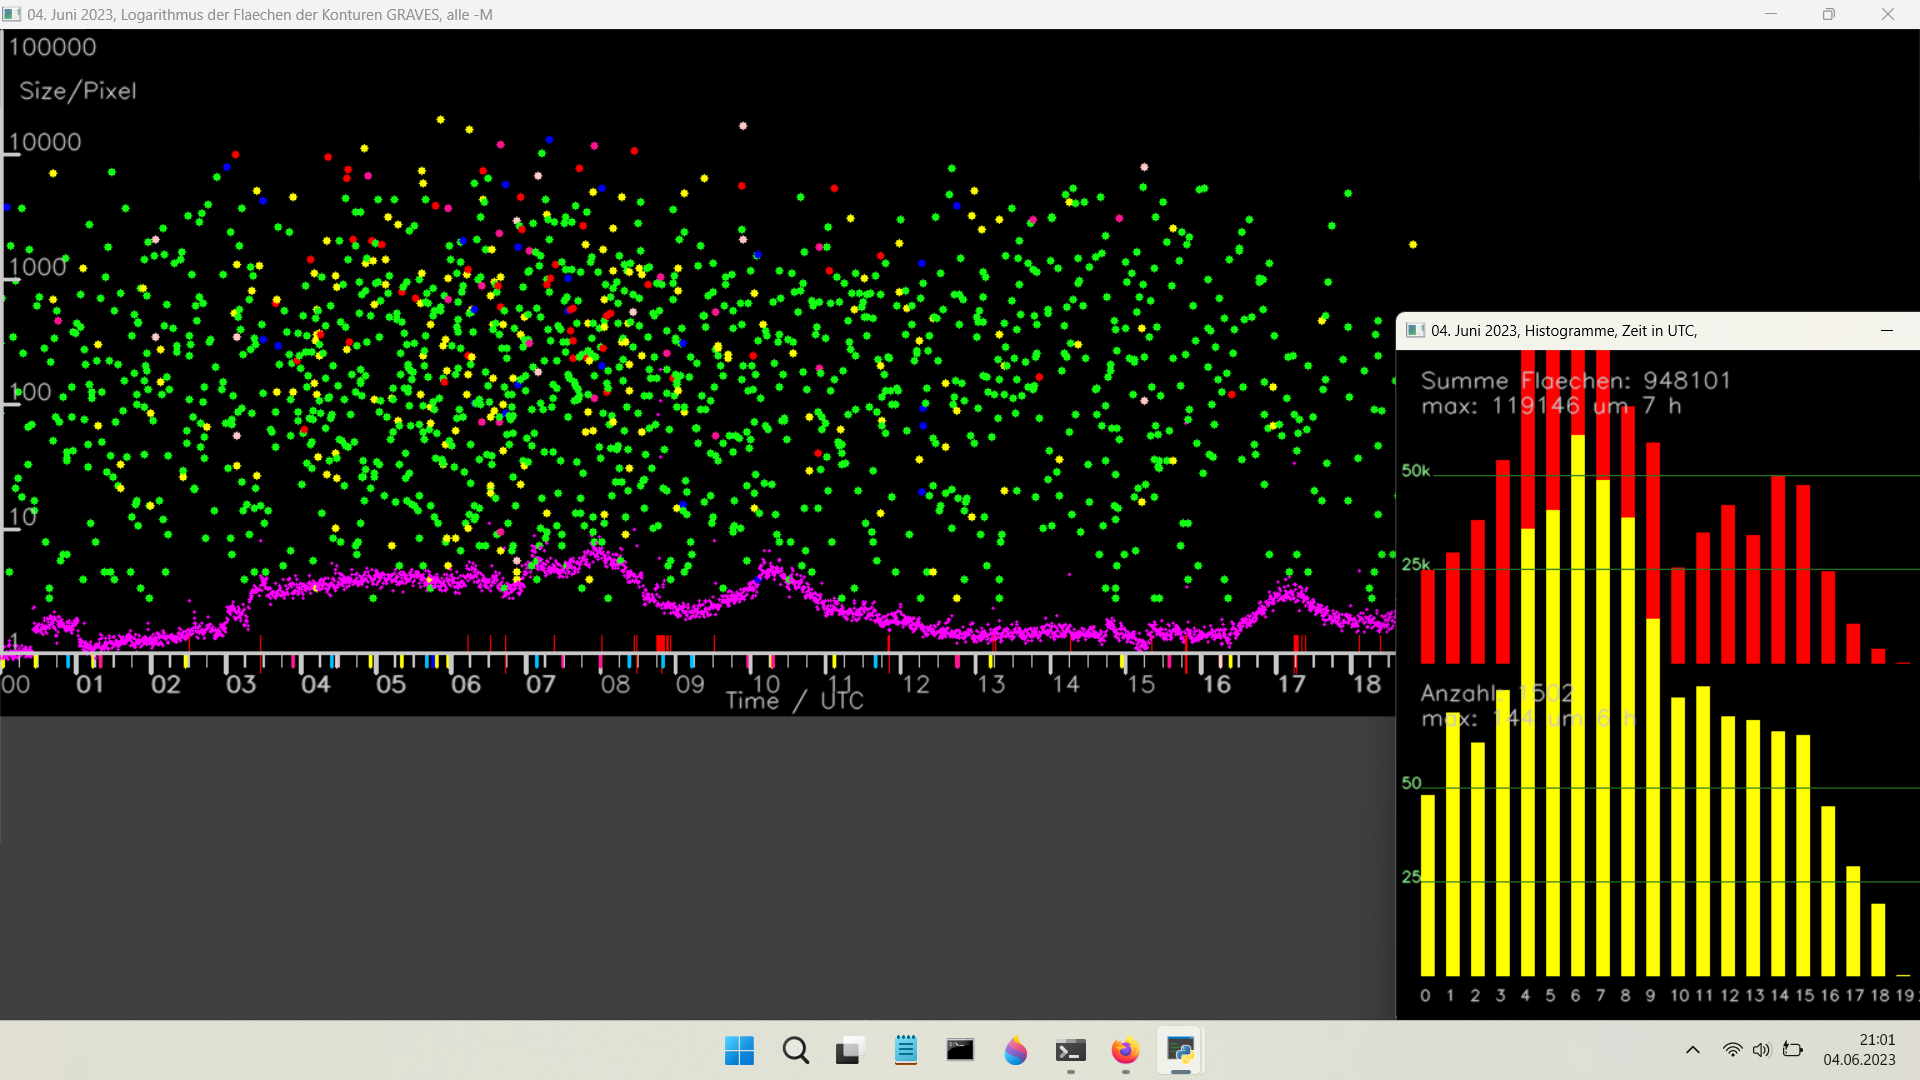Open the battery status tray icon
Image resolution: width=1920 pixels, height=1080 pixels.
1793,1050
